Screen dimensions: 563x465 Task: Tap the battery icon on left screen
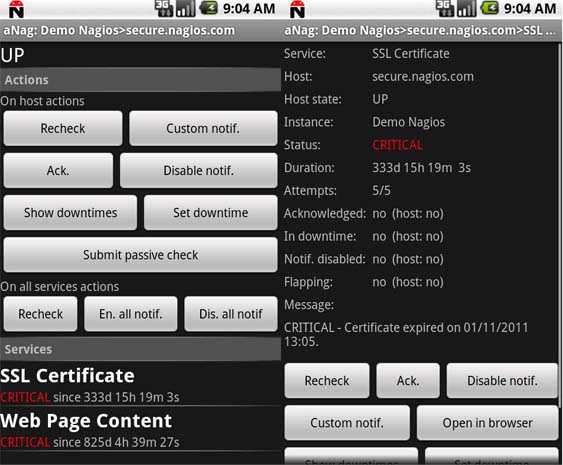(209, 8)
